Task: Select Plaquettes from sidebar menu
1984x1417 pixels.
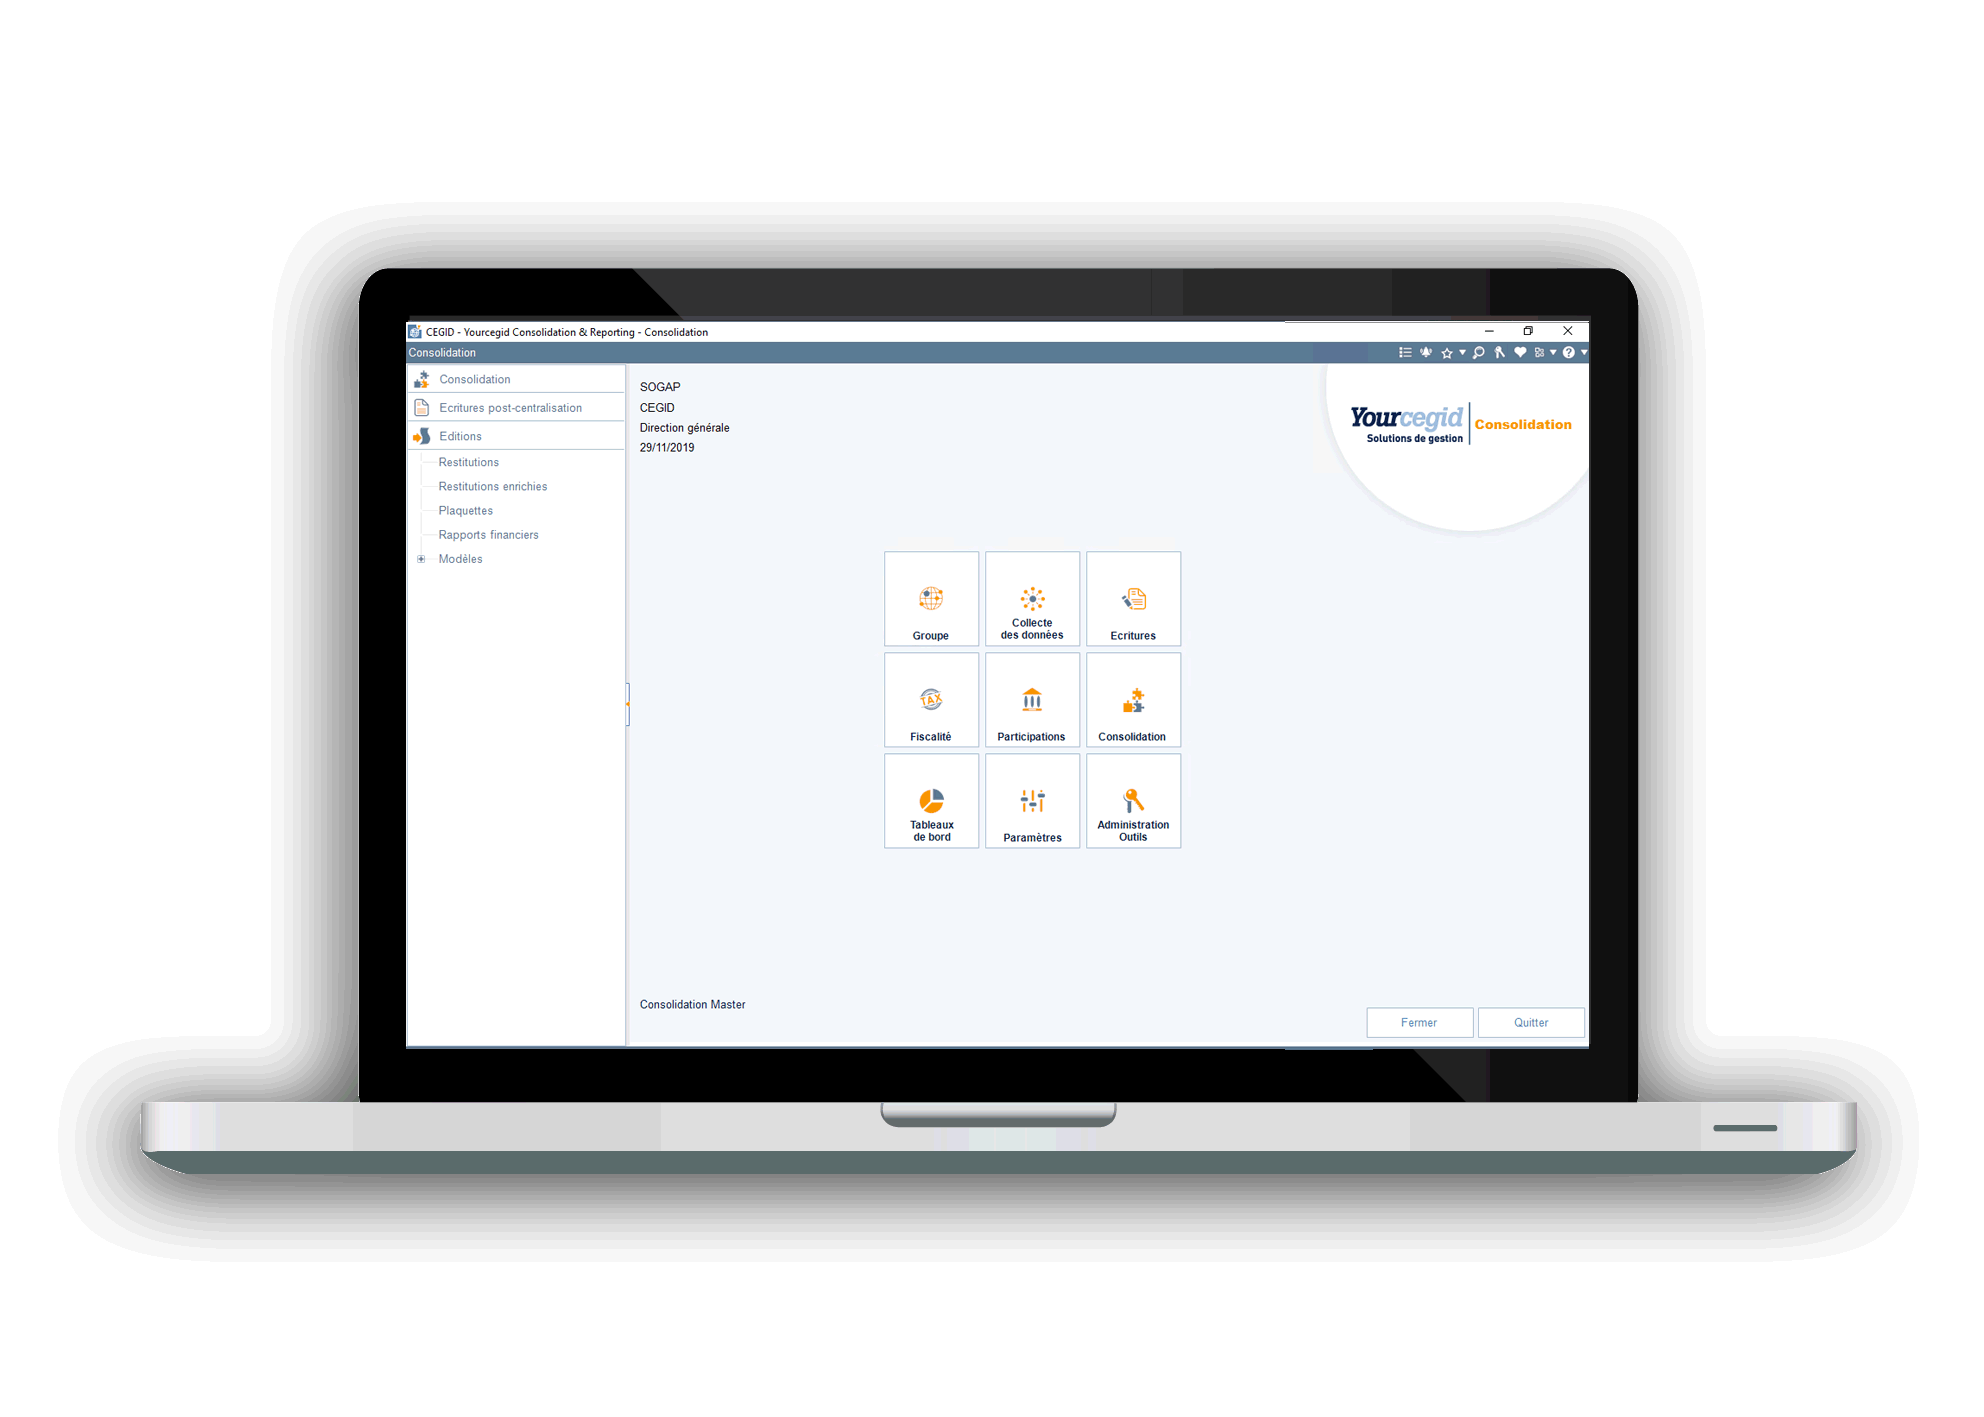Action: 468,509
